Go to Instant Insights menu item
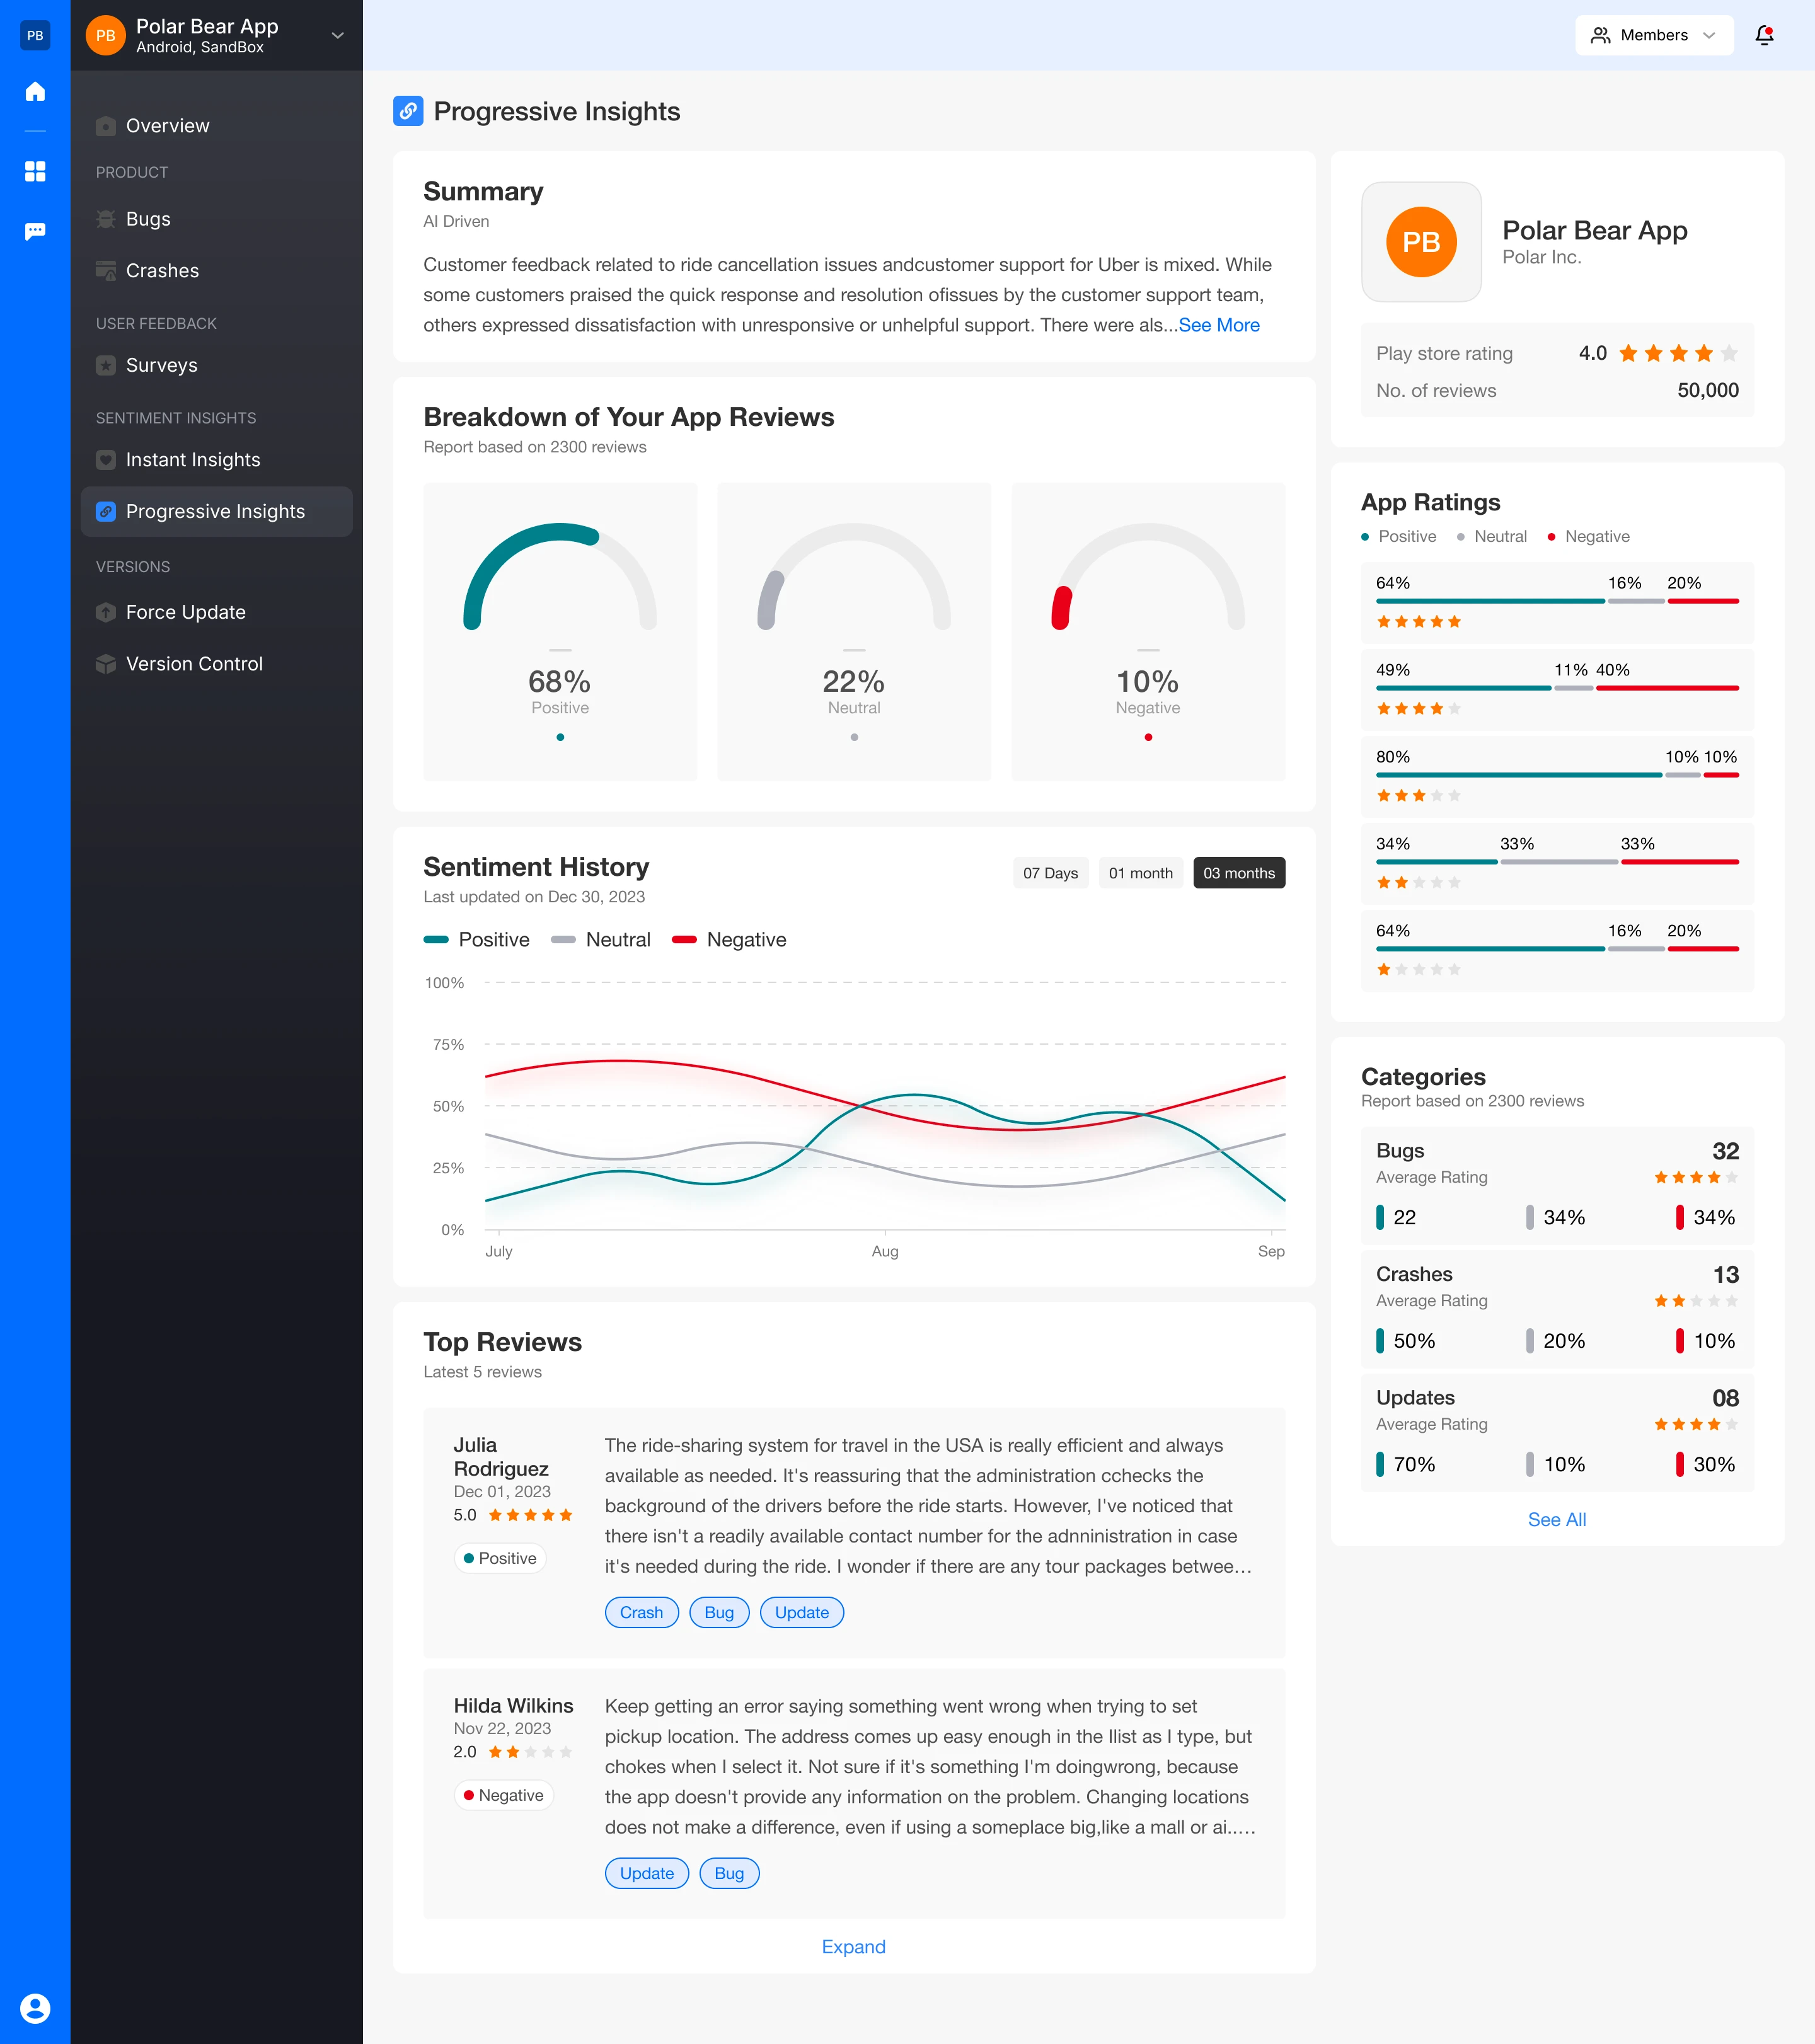The image size is (1815, 2044). [193, 460]
